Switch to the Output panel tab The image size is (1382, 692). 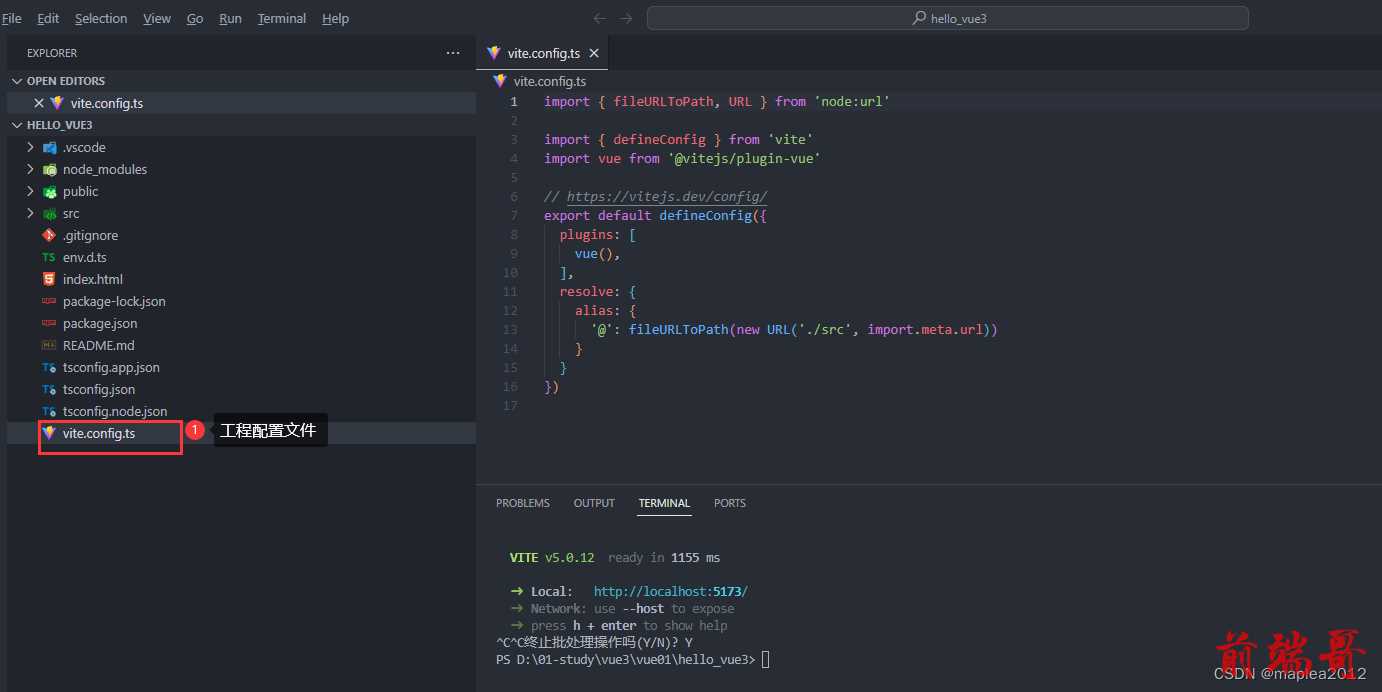click(x=594, y=503)
